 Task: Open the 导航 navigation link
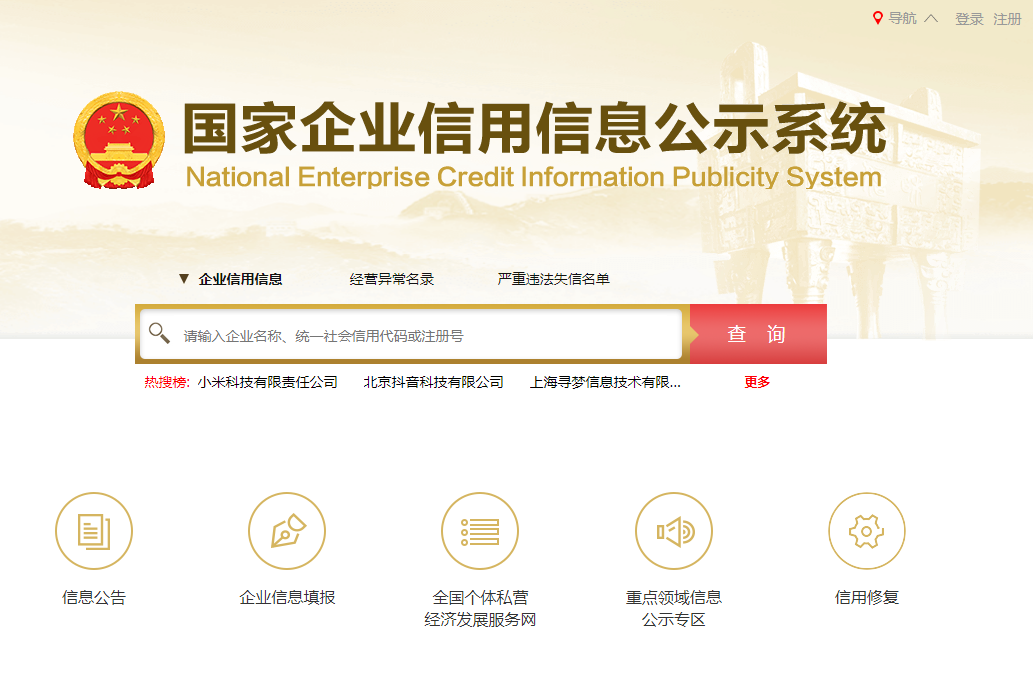pos(902,18)
